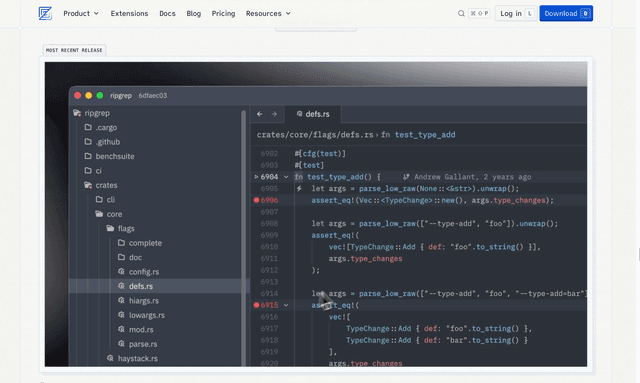
Task: Collapse the fold chevron at line 6915
Action: click(286, 305)
